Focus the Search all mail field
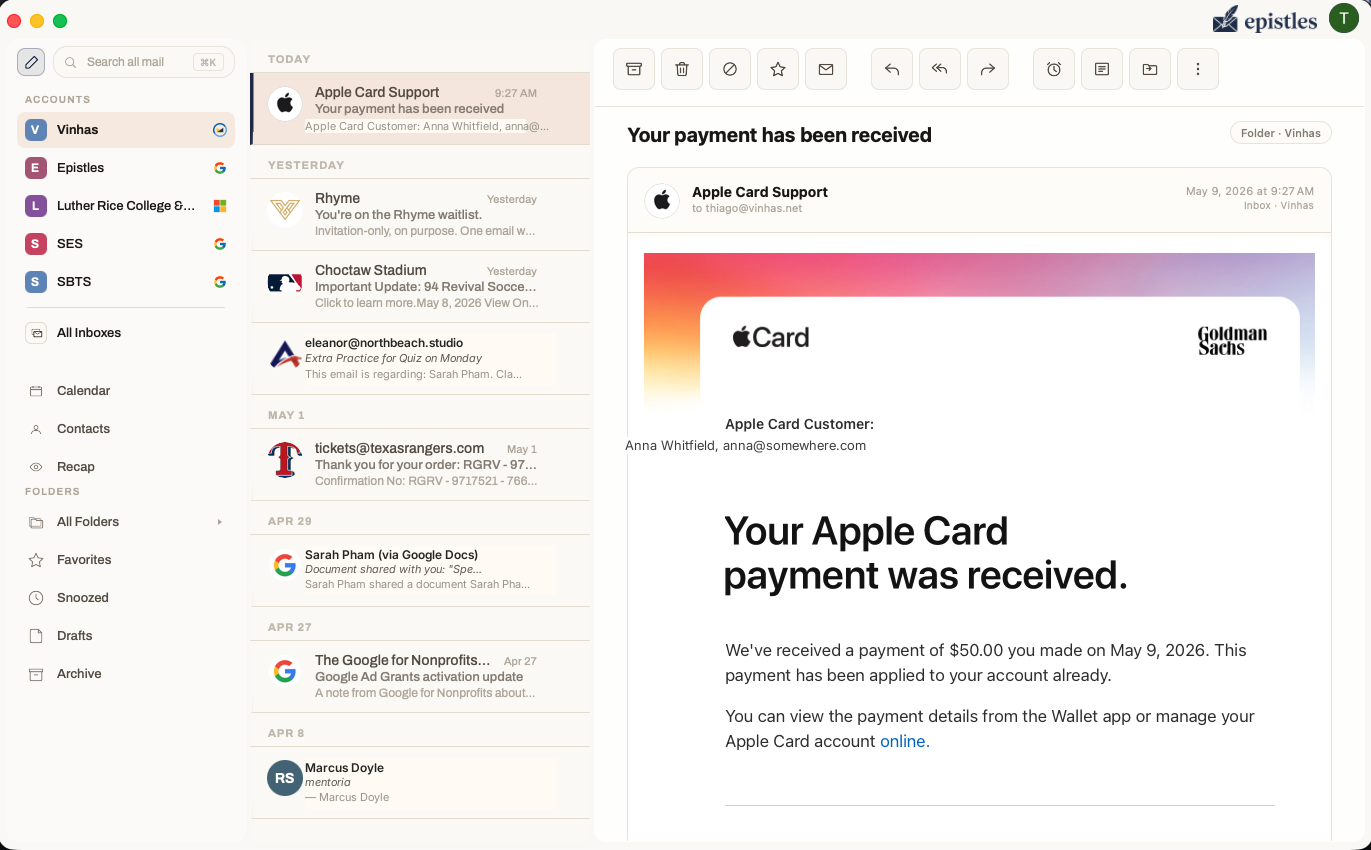The width and height of the screenshot is (1371, 850). [x=144, y=62]
